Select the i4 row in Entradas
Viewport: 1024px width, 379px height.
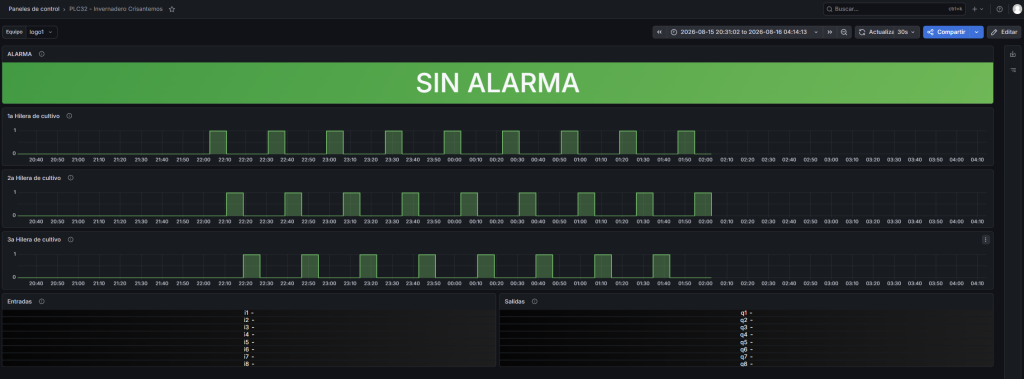pos(249,335)
